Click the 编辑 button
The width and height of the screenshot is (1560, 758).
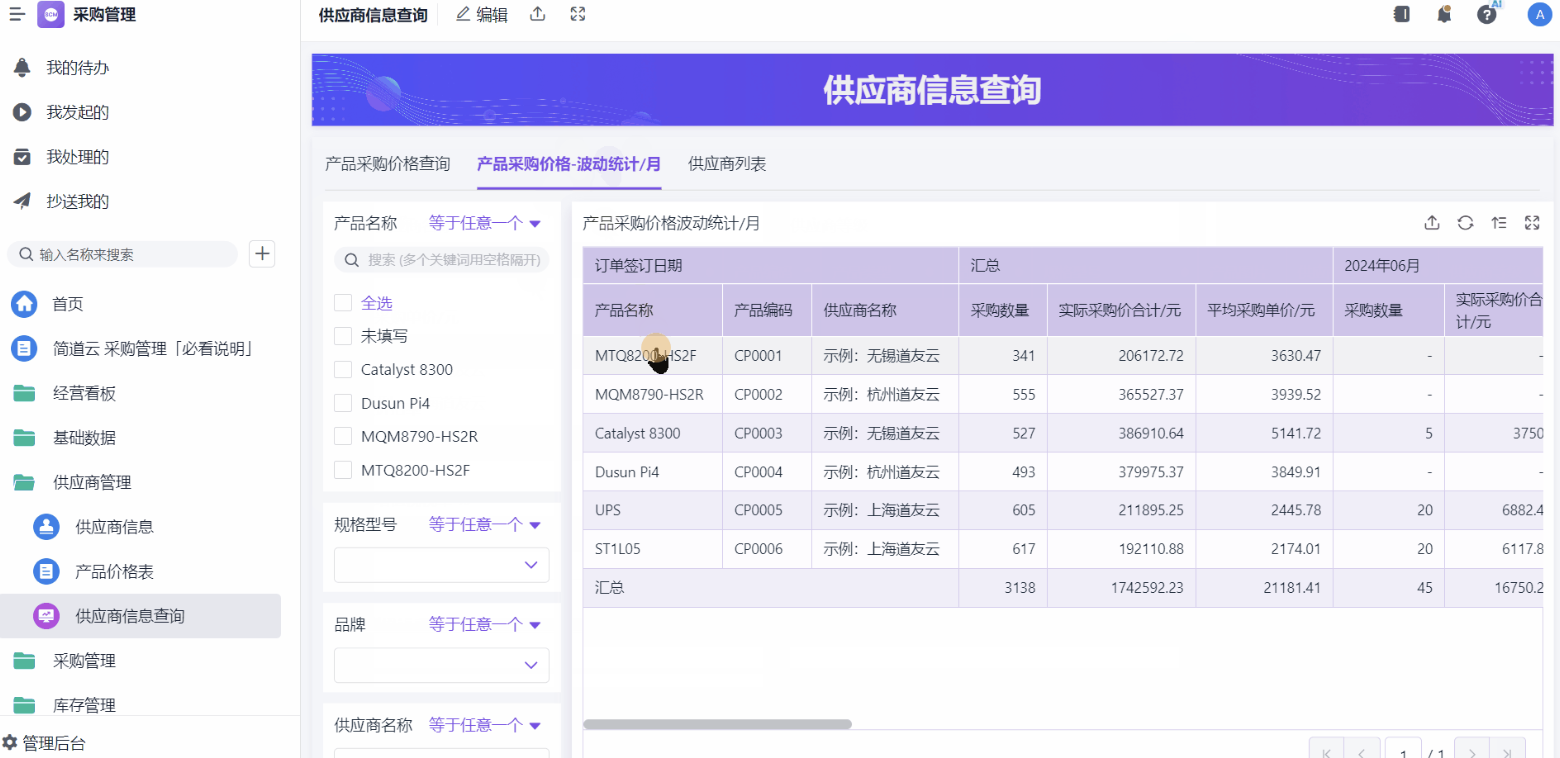481,14
